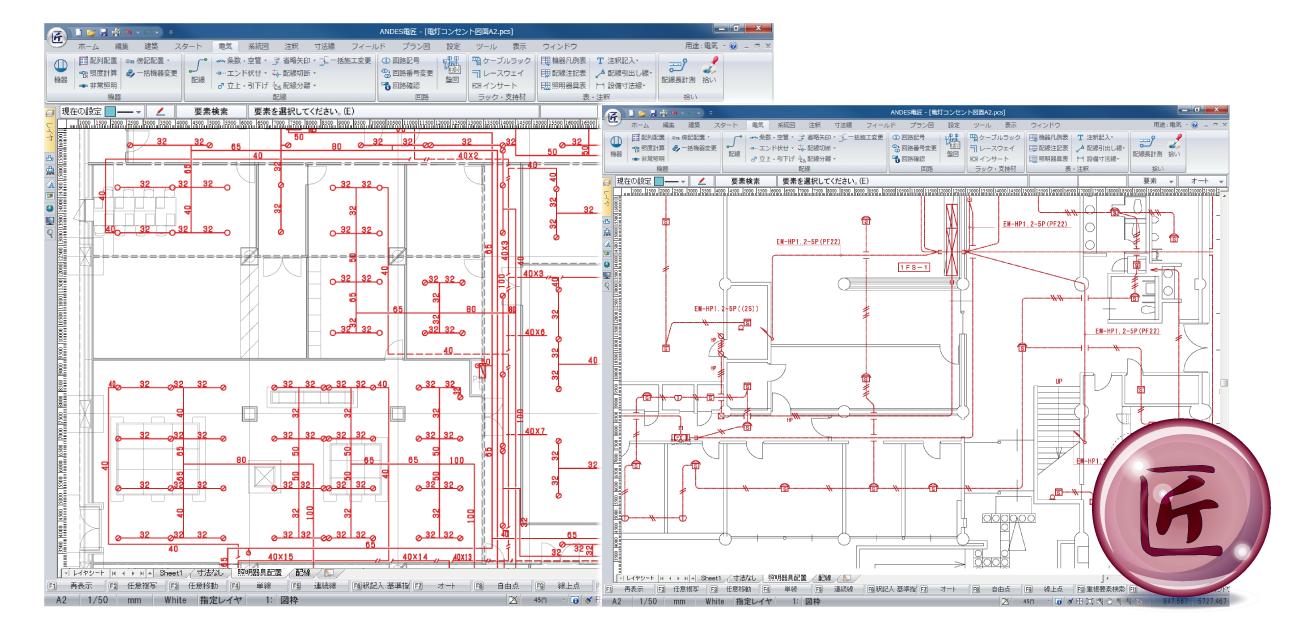Choose 非常照明 in the left window ribbon
This screenshot has width=1301, height=626.
click(96, 85)
